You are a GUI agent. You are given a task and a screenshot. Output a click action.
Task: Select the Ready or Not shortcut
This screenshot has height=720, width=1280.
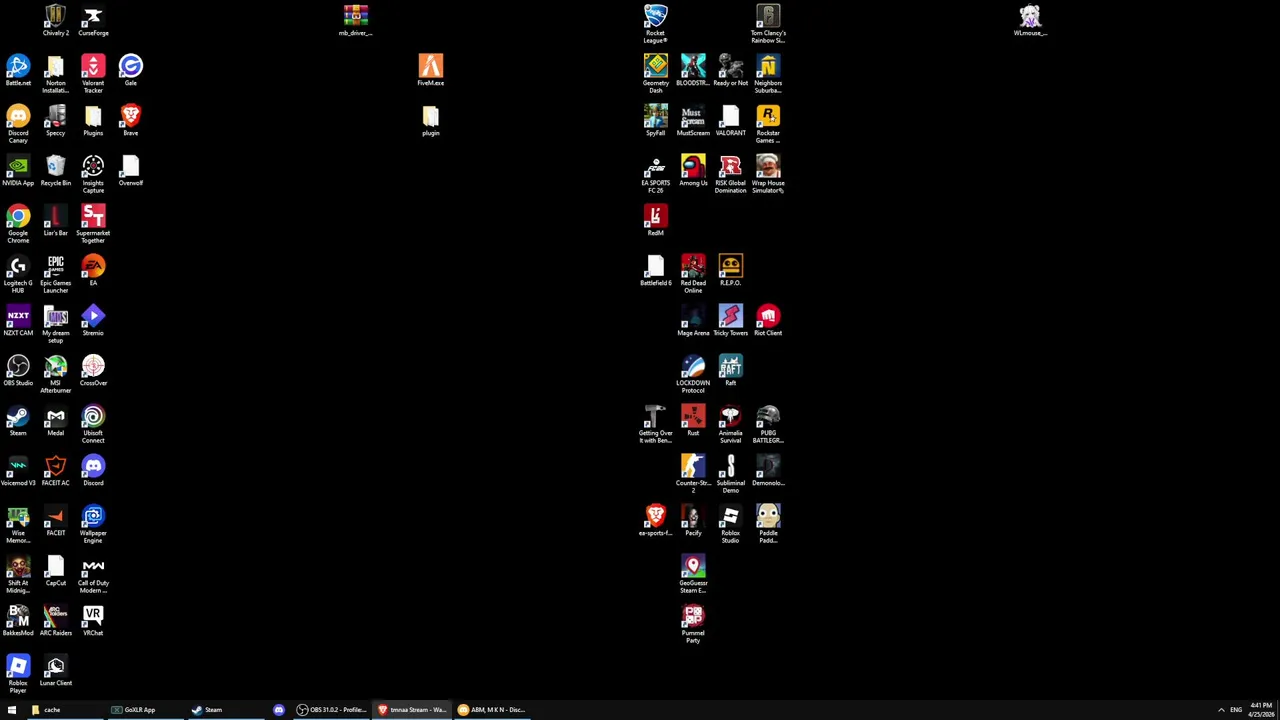pyautogui.click(x=730, y=70)
